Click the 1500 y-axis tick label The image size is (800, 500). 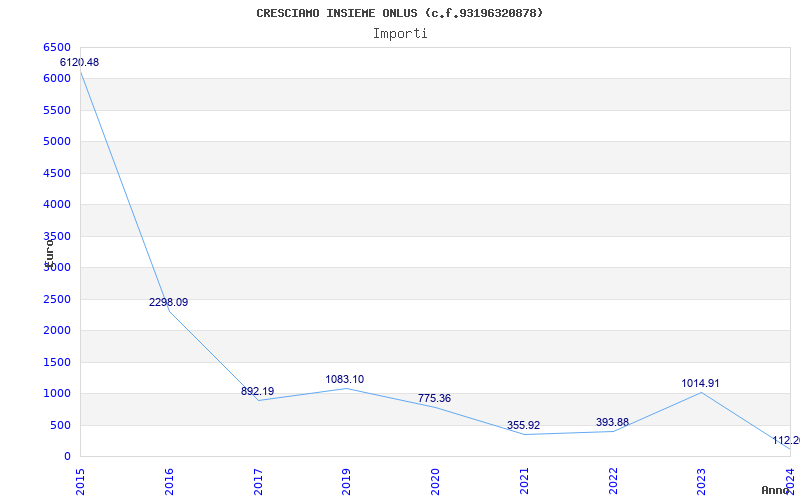point(57,362)
